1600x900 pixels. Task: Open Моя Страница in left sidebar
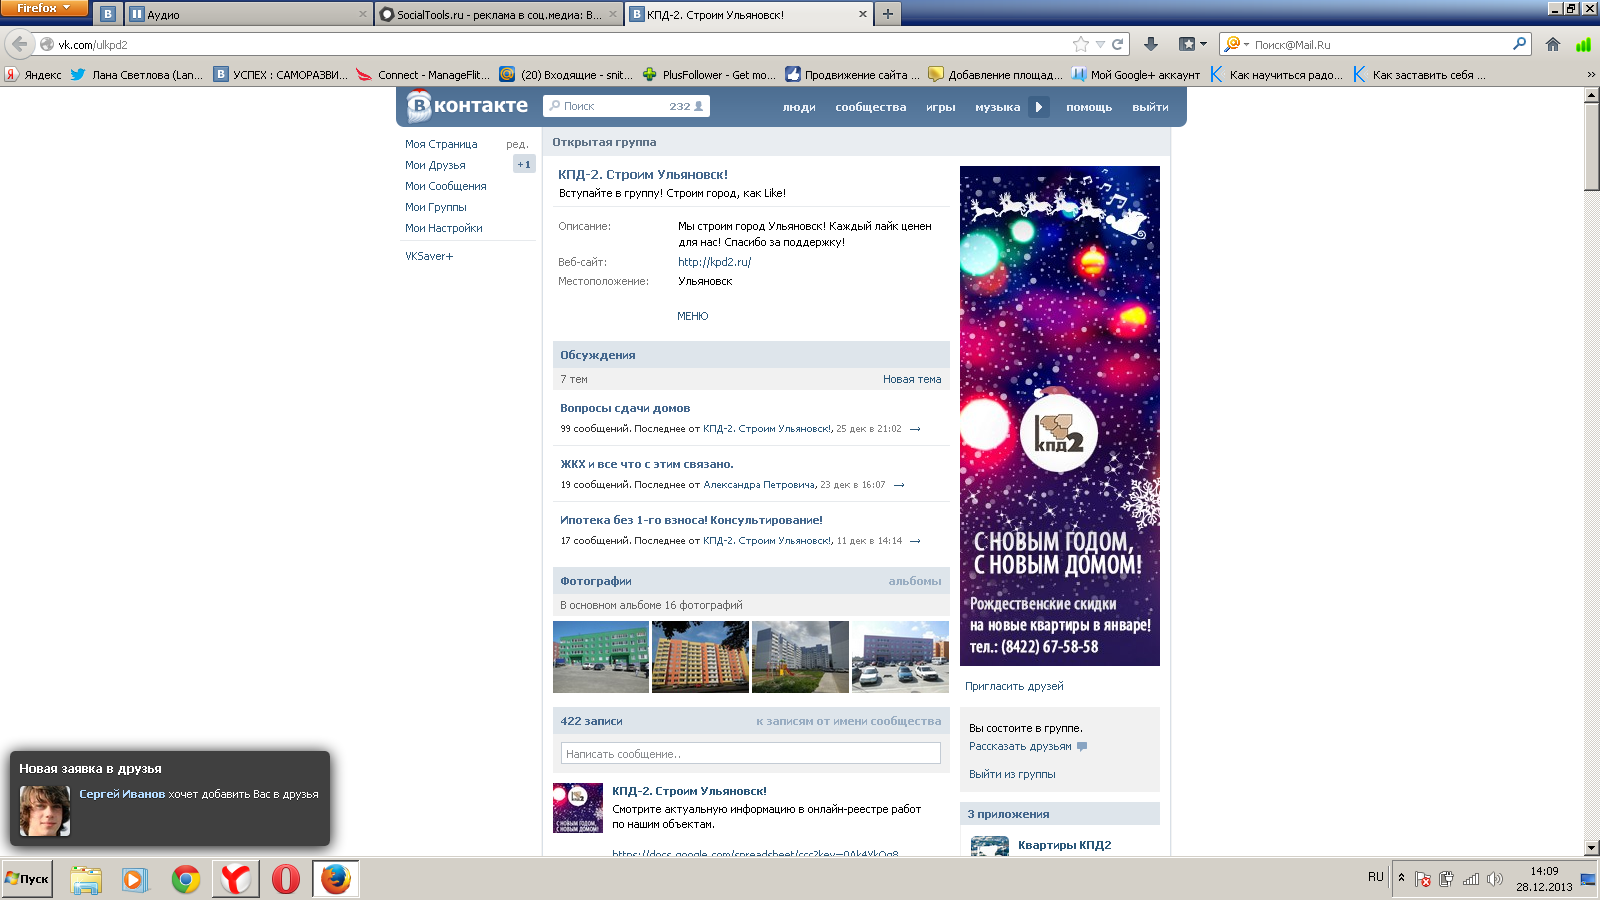click(441, 144)
